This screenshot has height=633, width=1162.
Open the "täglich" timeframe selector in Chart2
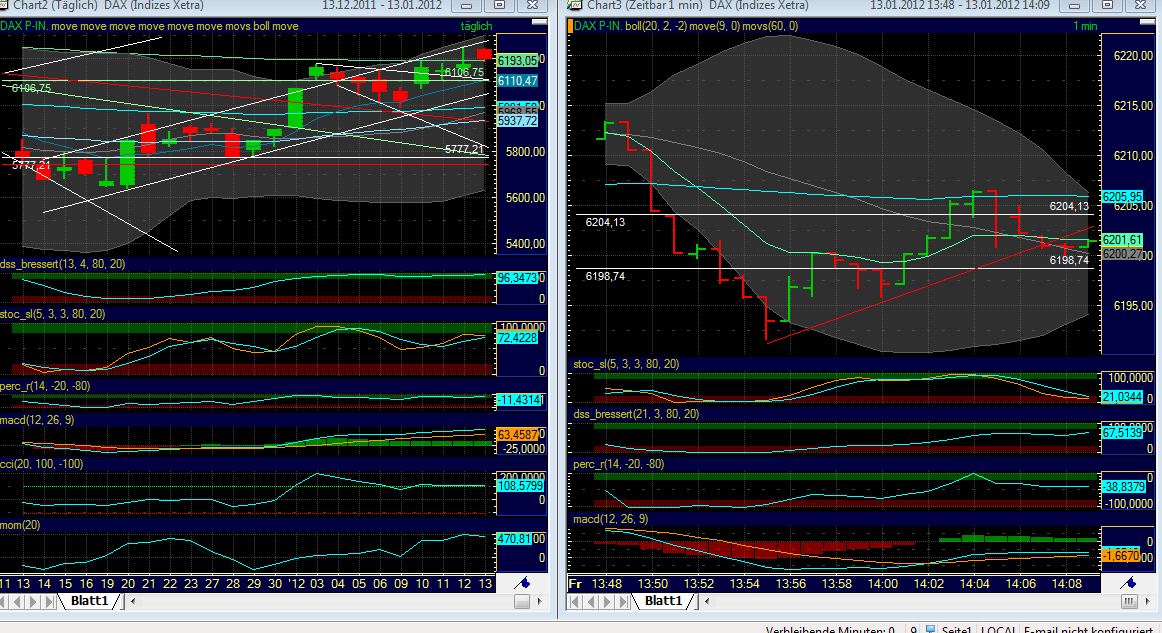478,24
